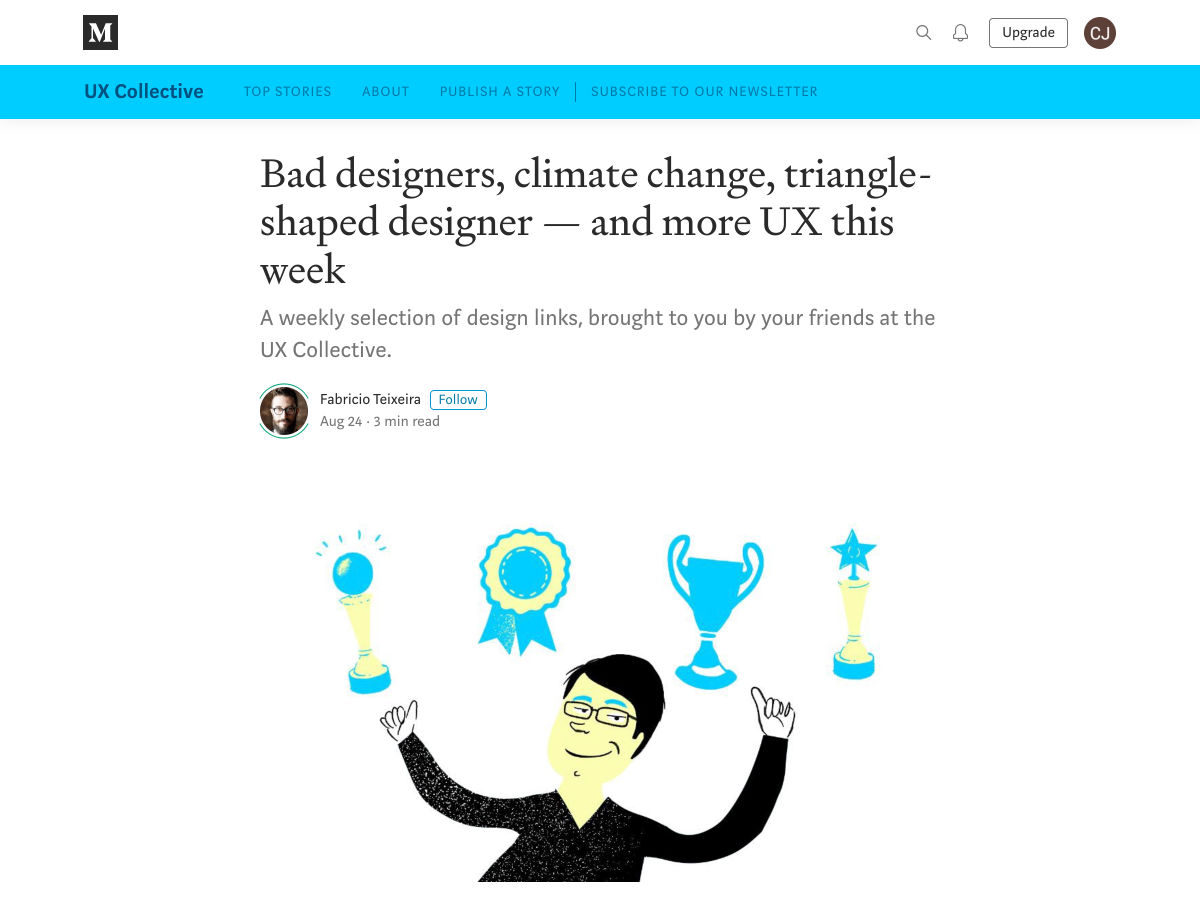Click the blue trophy cup illustration
The width and height of the screenshot is (1200, 900).
(714, 605)
